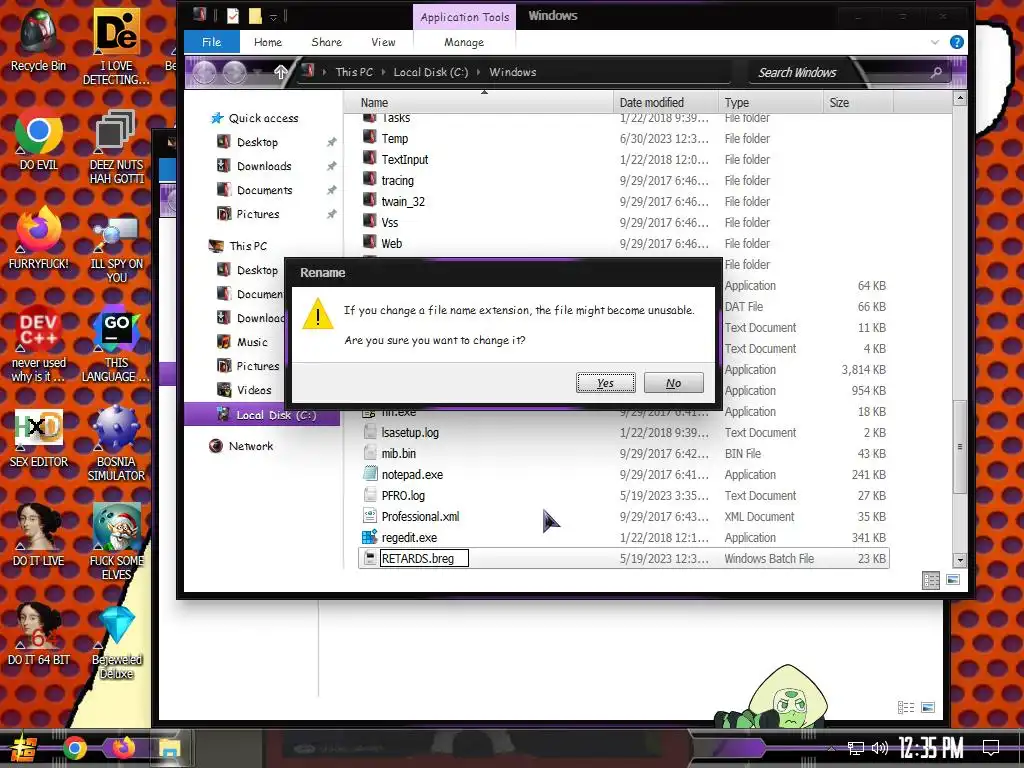Image resolution: width=1024 pixels, height=768 pixels.
Task: Click the volume speaker tray icon
Action: click(880, 748)
